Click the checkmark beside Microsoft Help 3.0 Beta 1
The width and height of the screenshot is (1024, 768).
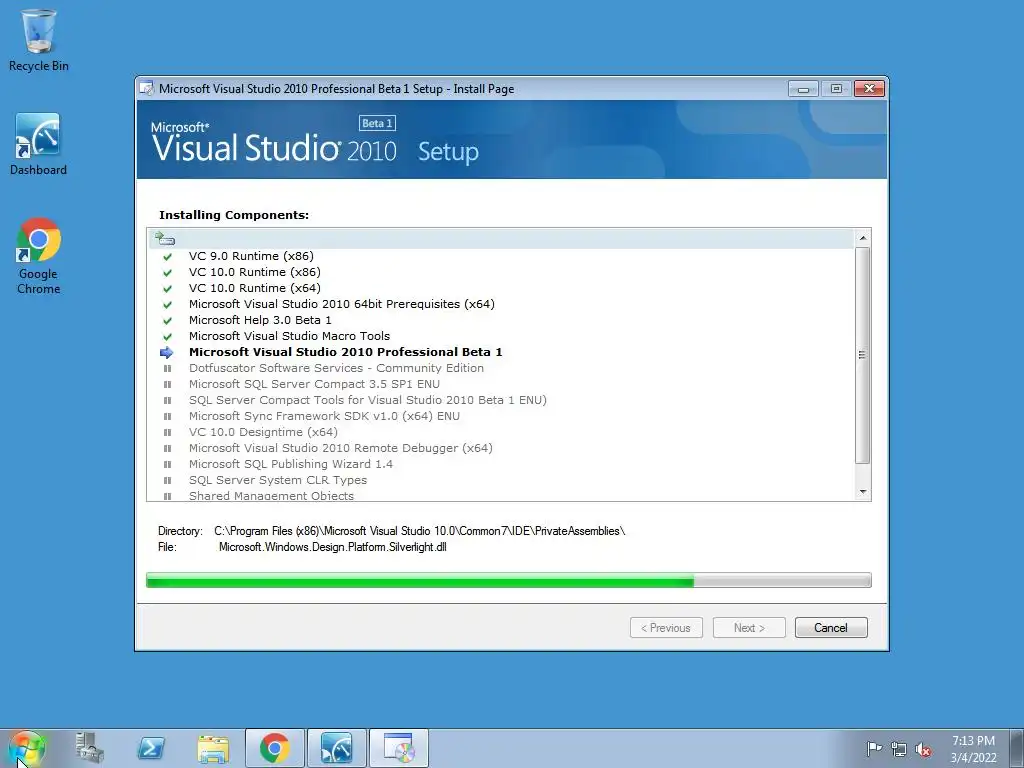pyautogui.click(x=167, y=321)
